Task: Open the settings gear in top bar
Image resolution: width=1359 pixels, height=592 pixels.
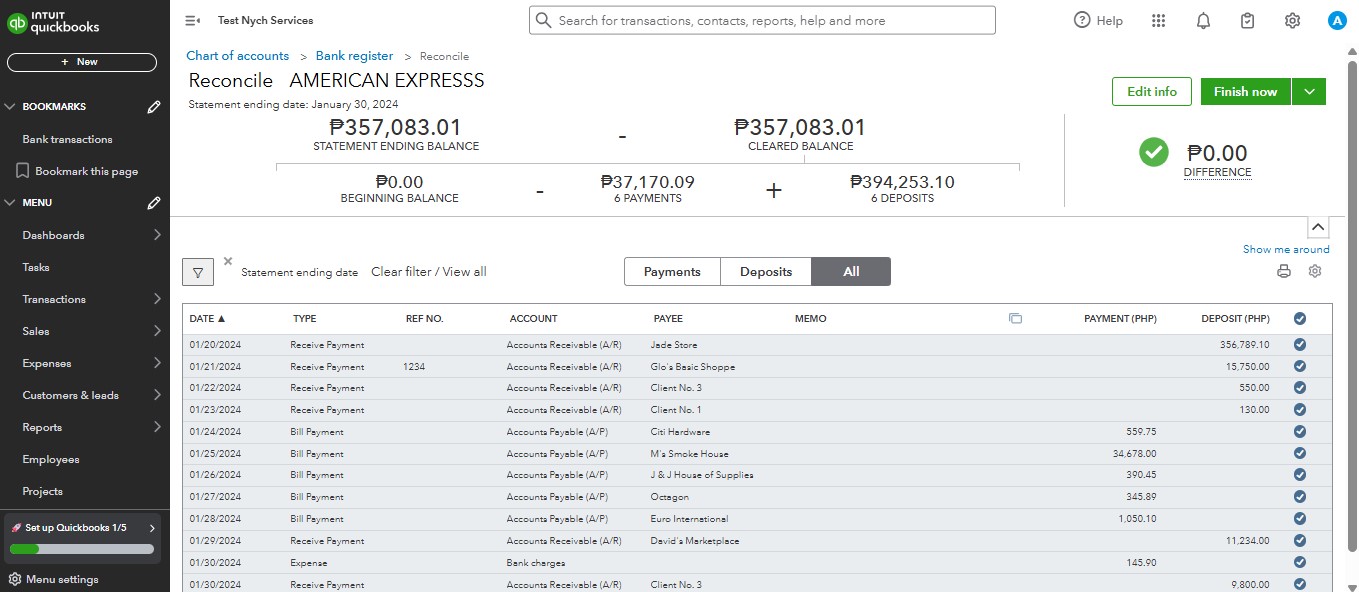Action: tap(1292, 20)
